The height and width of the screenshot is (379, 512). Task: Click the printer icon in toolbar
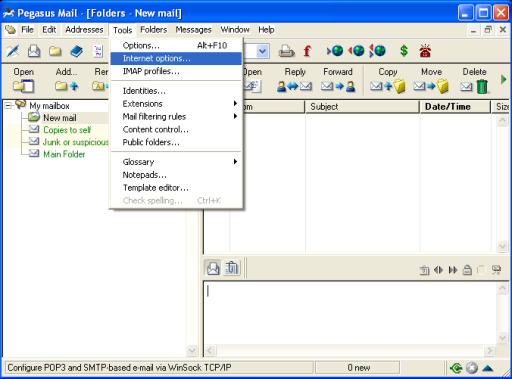(x=286, y=51)
